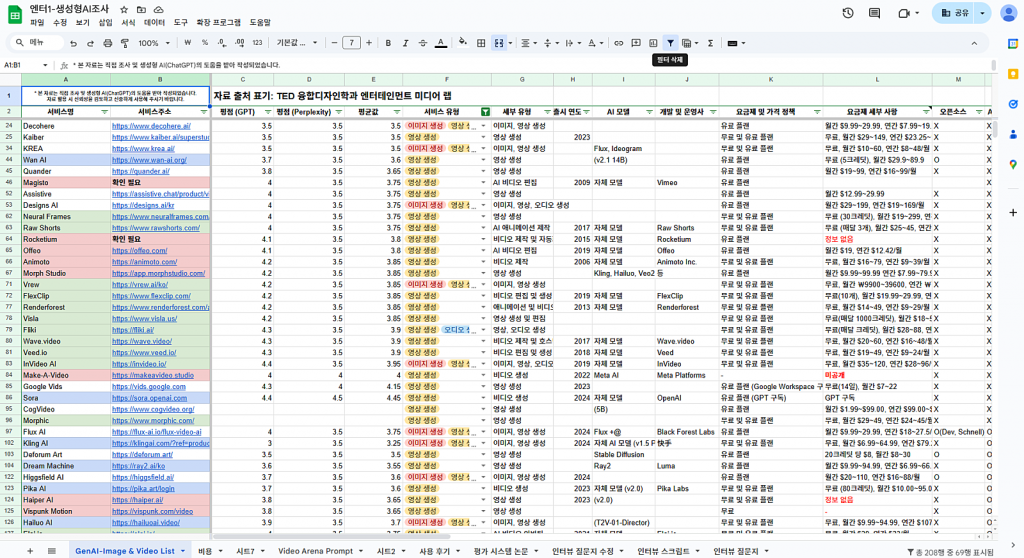1024x558 pixels.
Task: Open the font 기본값 dropdown
Action: (297, 43)
